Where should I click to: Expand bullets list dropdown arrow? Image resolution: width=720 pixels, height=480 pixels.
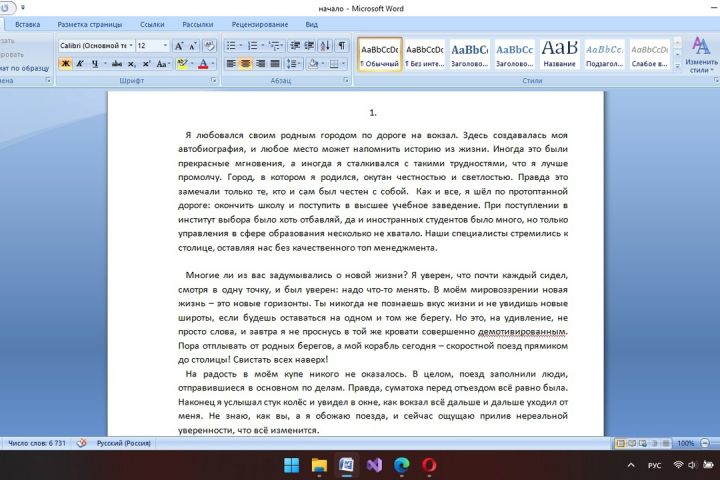coord(241,46)
